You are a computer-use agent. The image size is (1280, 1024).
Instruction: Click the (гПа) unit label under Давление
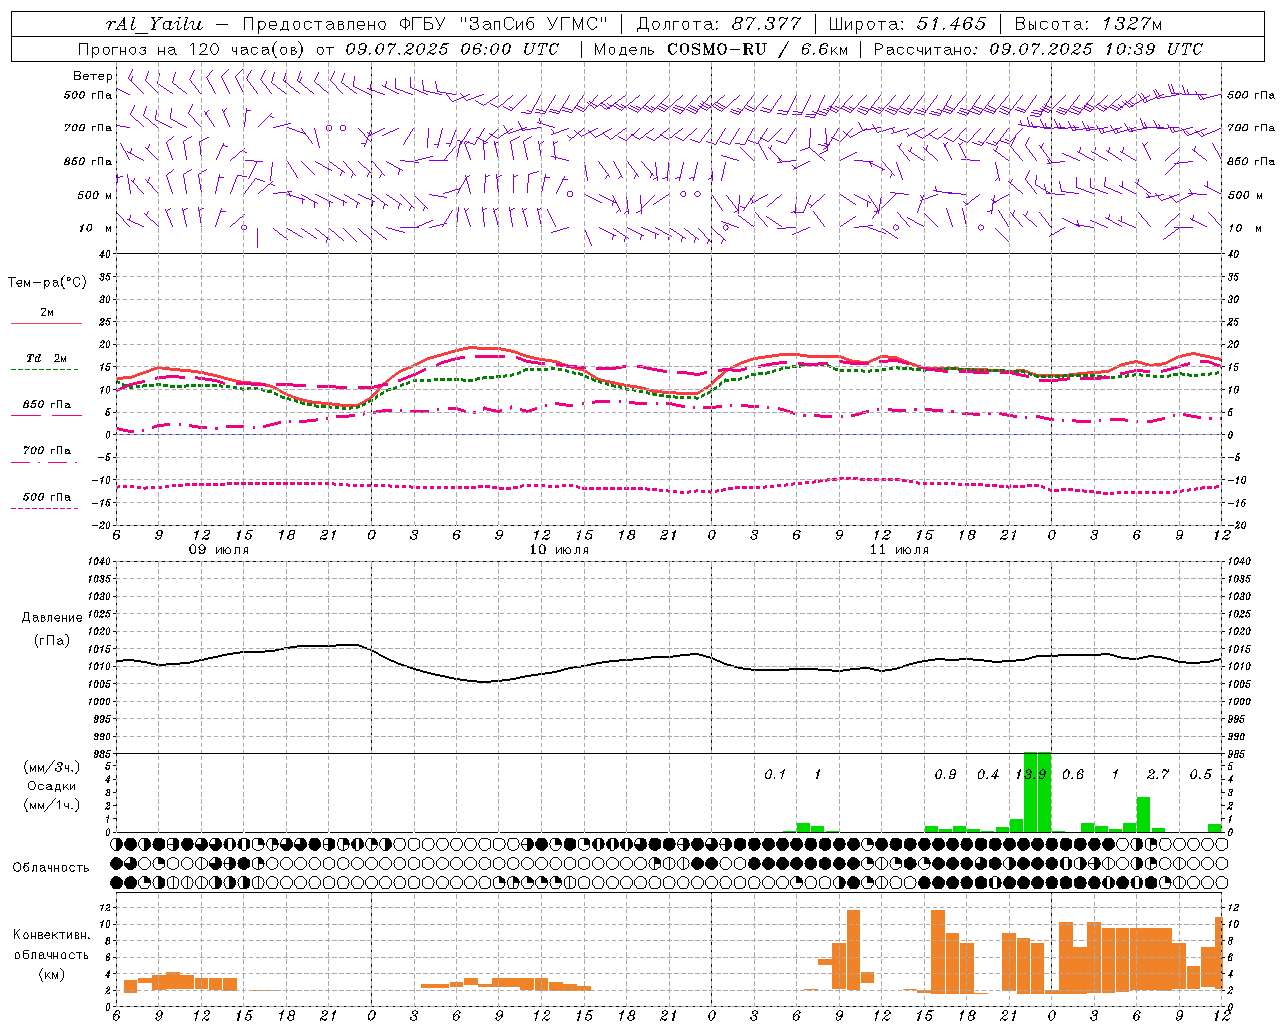click(x=52, y=641)
